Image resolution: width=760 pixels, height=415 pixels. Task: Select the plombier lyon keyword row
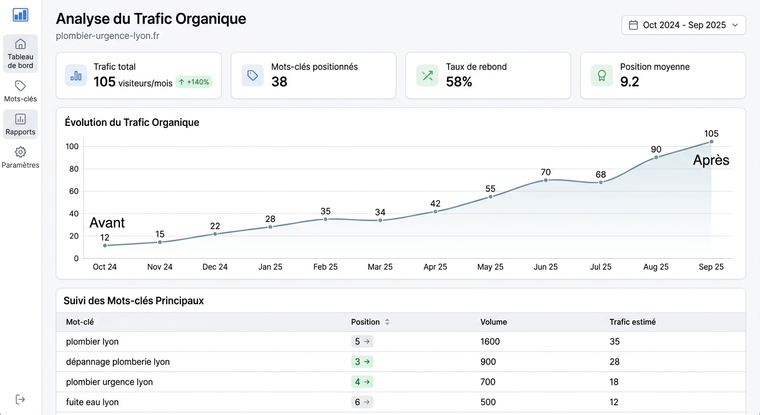click(x=200, y=341)
